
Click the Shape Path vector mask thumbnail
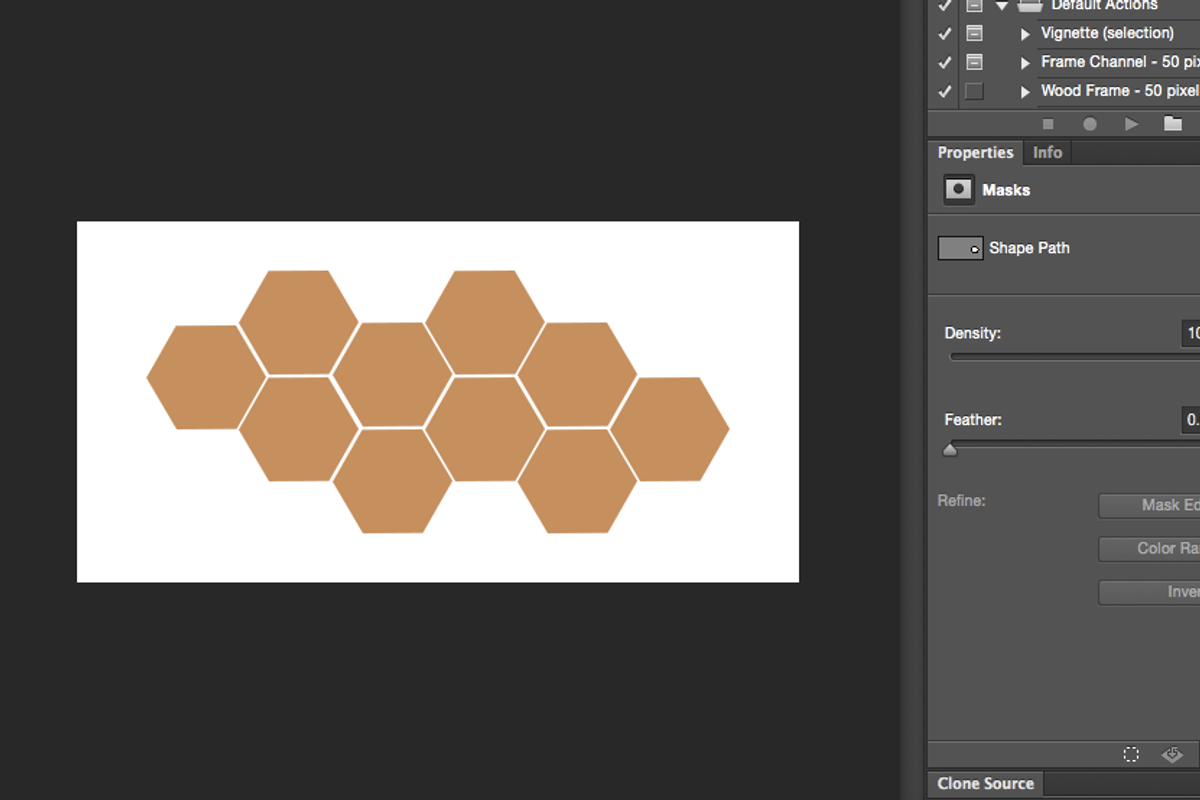pyautogui.click(x=960, y=248)
